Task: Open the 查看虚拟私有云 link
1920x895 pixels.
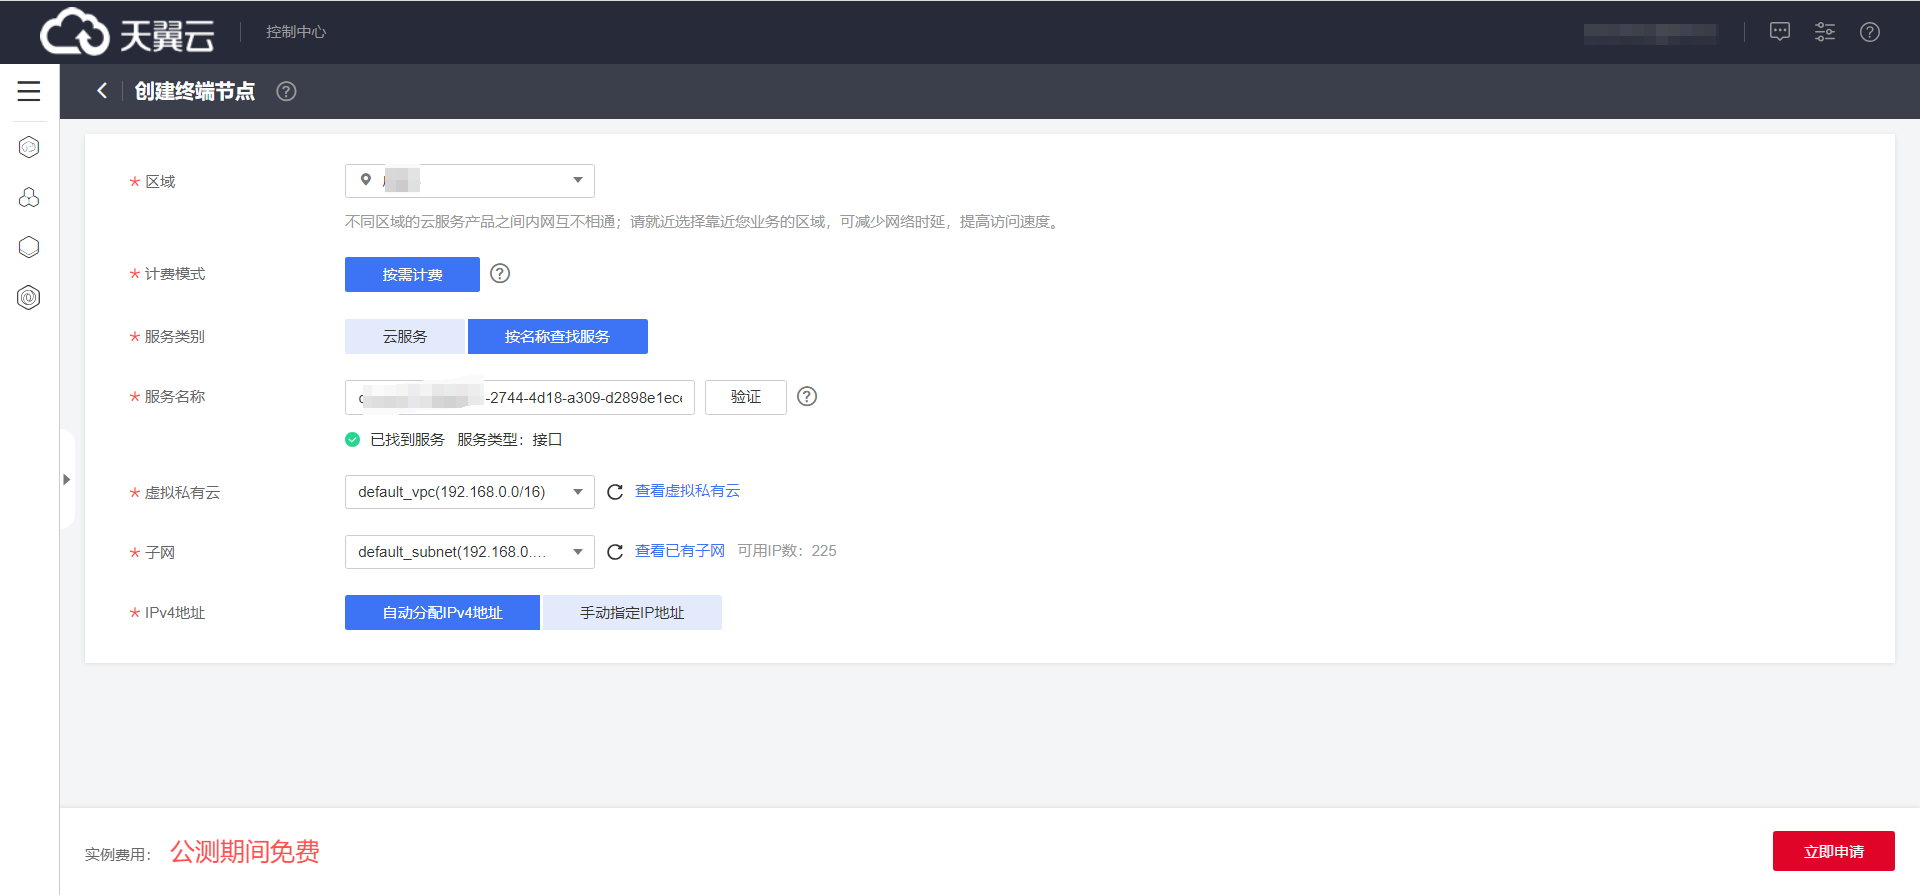Action: click(687, 491)
